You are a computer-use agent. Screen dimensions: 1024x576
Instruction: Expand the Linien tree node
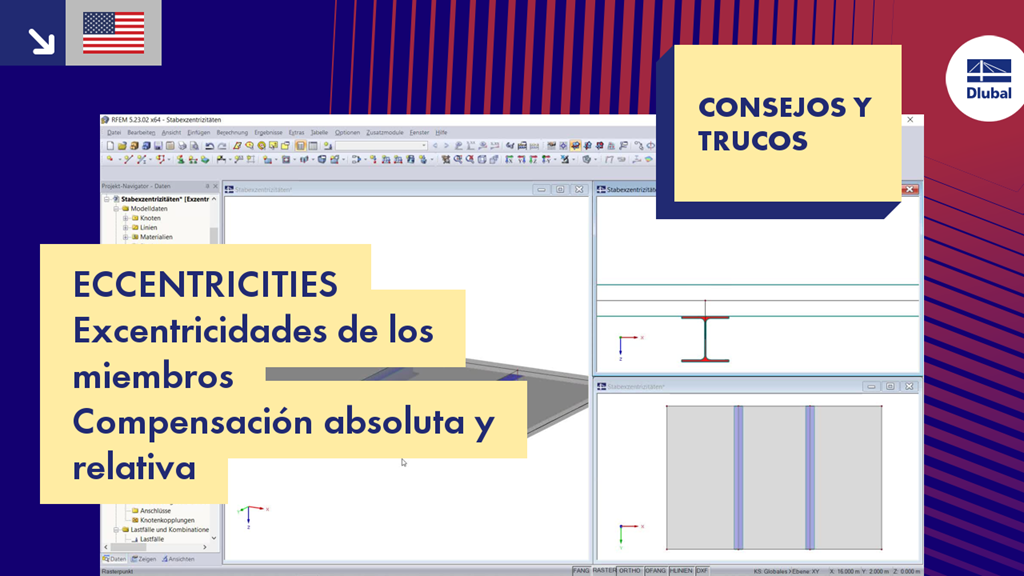[125, 228]
